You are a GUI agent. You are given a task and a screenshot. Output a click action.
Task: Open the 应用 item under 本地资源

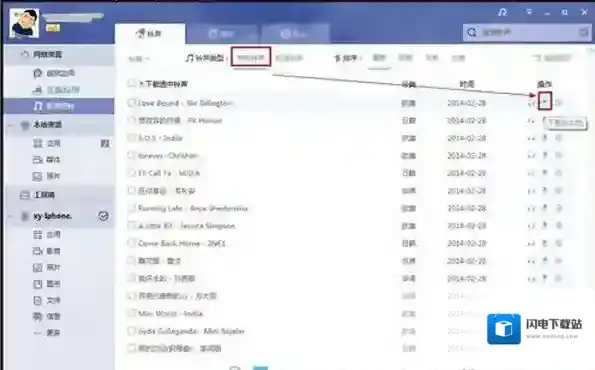click(x=47, y=143)
